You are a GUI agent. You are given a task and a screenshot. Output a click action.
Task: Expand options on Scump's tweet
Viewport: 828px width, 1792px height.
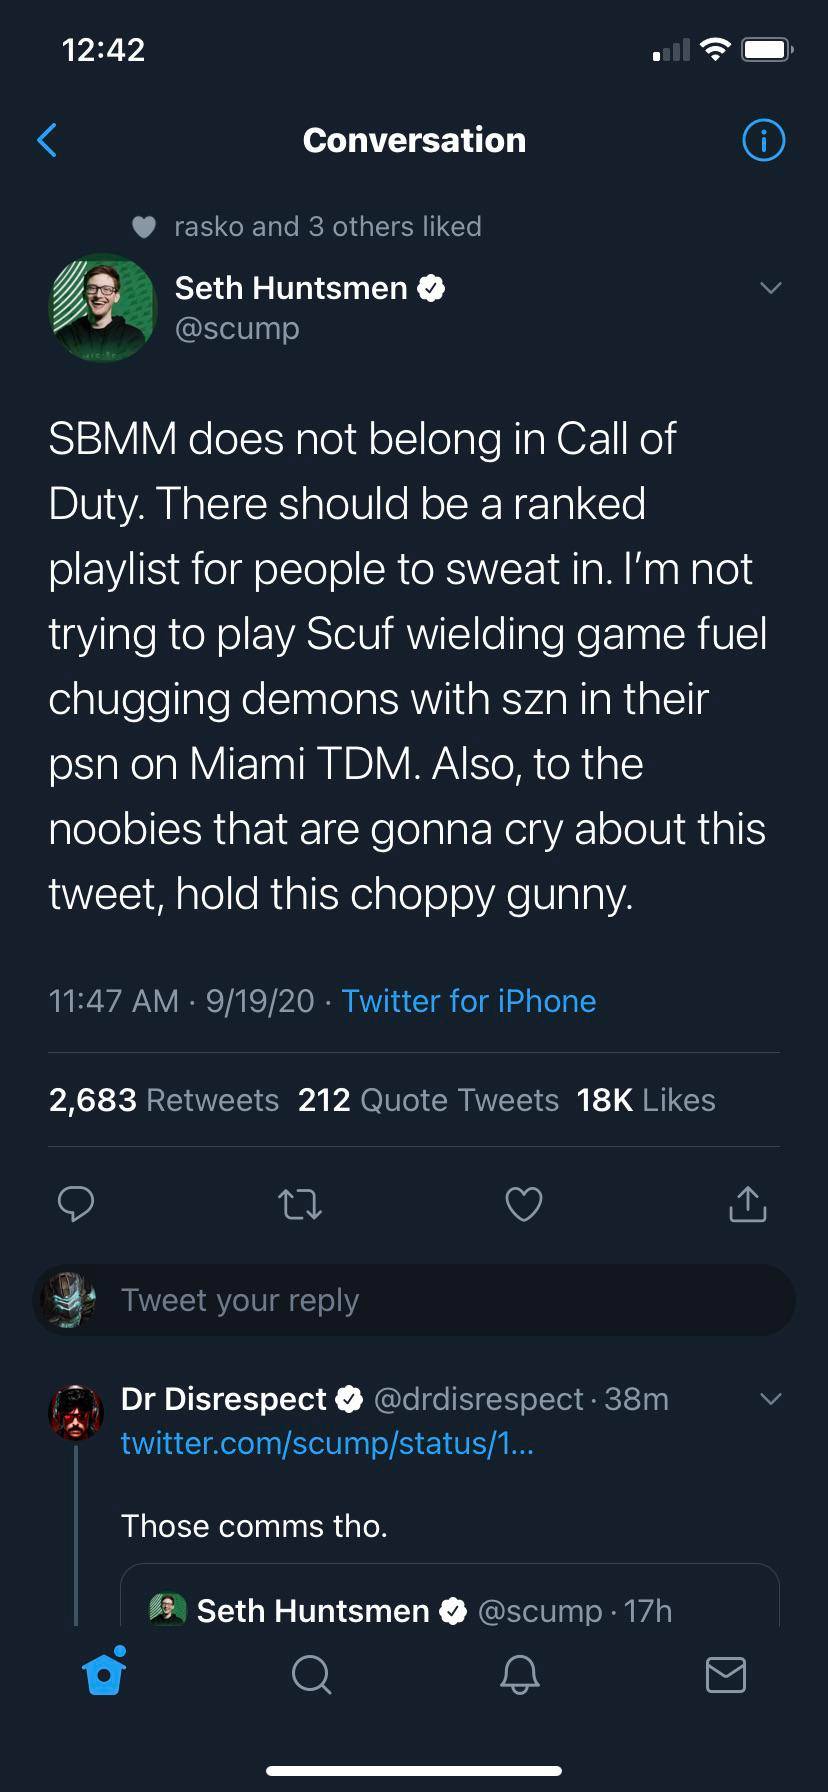tap(770, 288)
